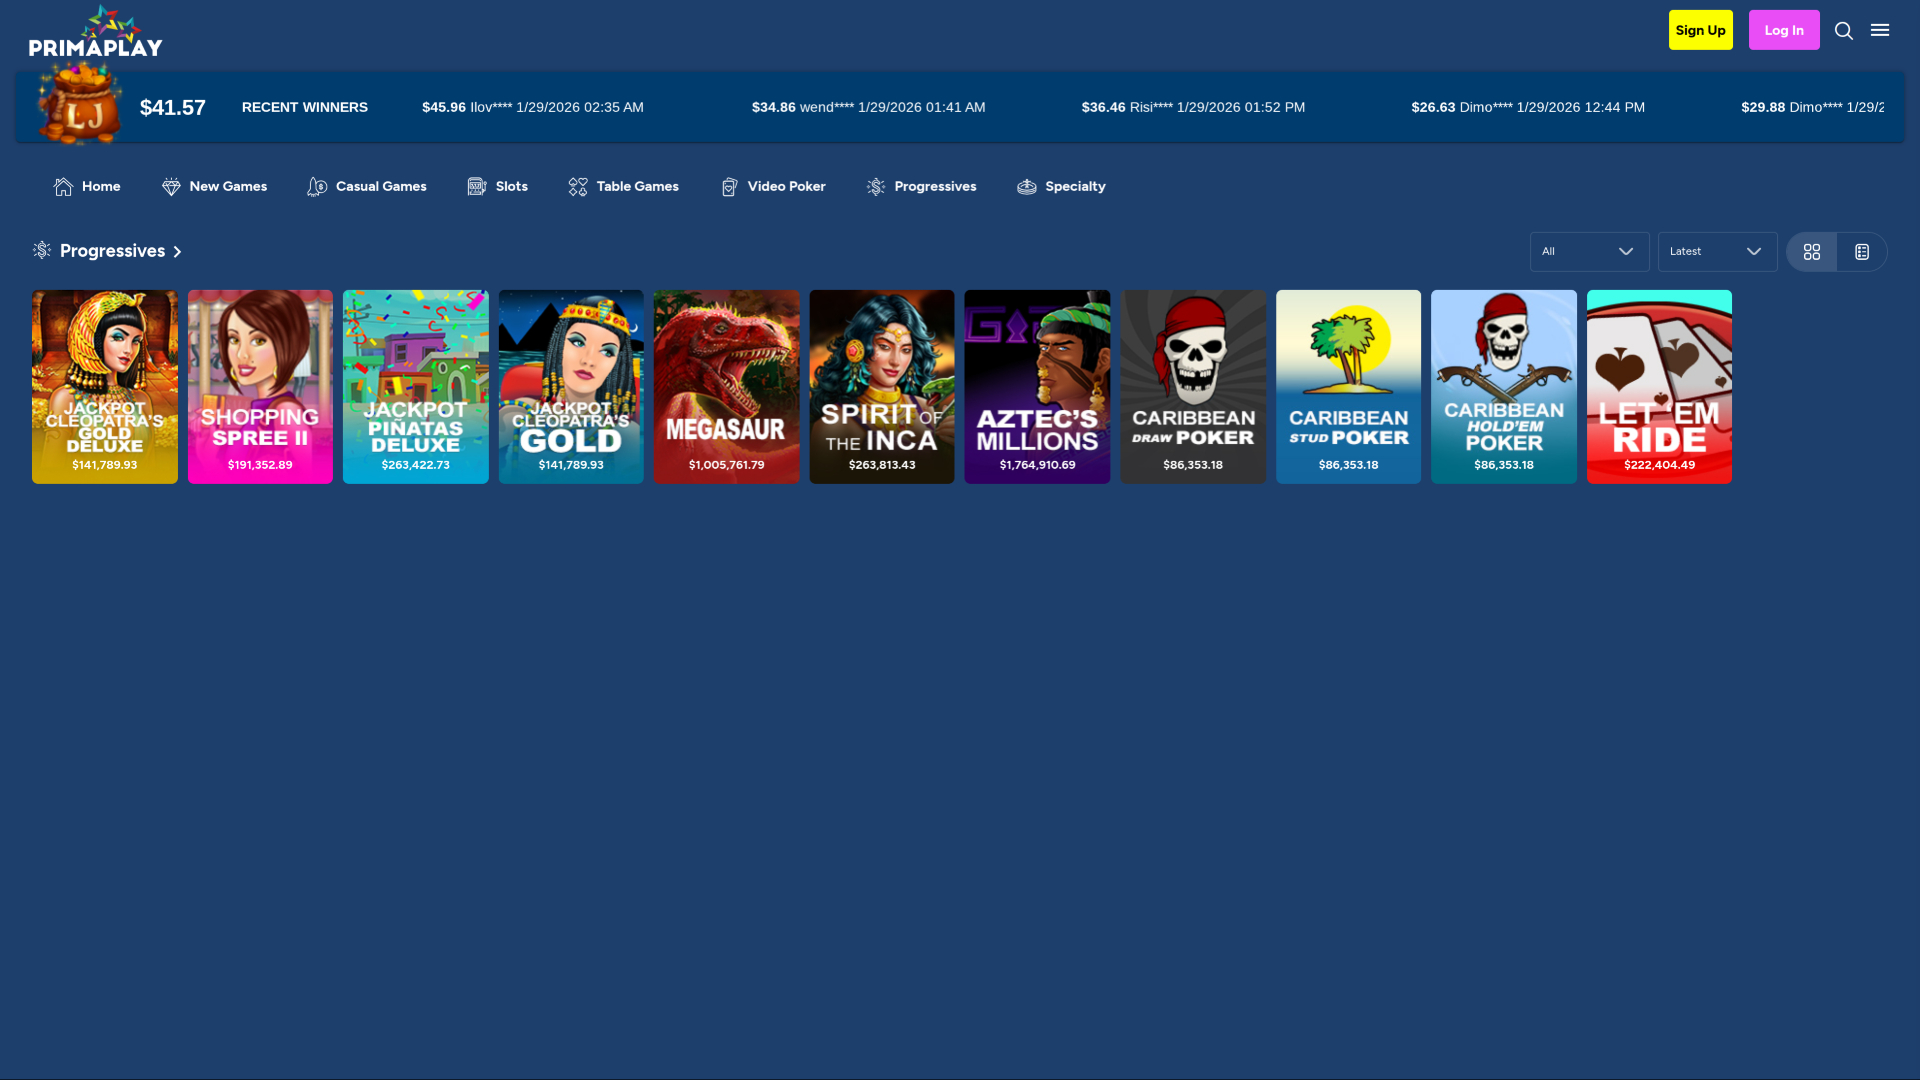Open the Megasaur progressive game
Screen dimensions: 1920x1080
tap(726, 386)
